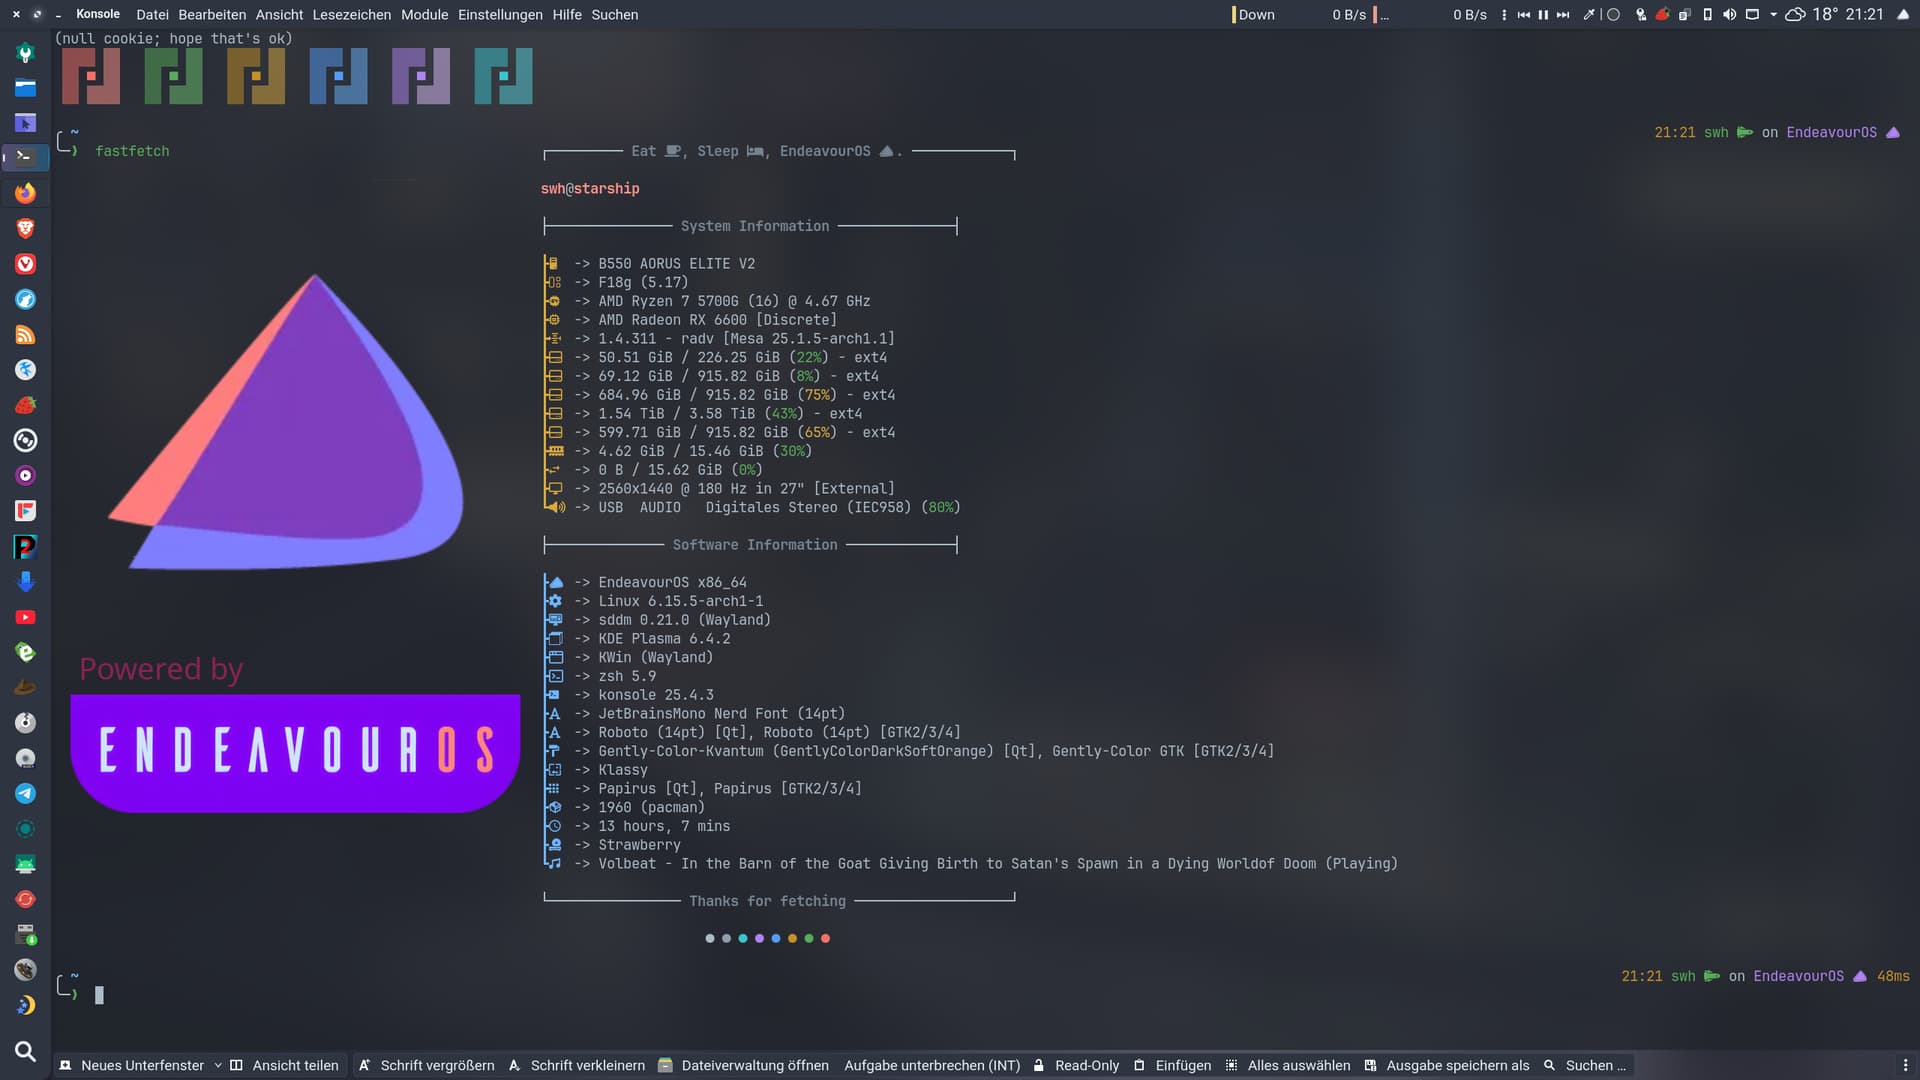Open the search magnifier in the dock

pyautogui.click(x=25, y=1051)
